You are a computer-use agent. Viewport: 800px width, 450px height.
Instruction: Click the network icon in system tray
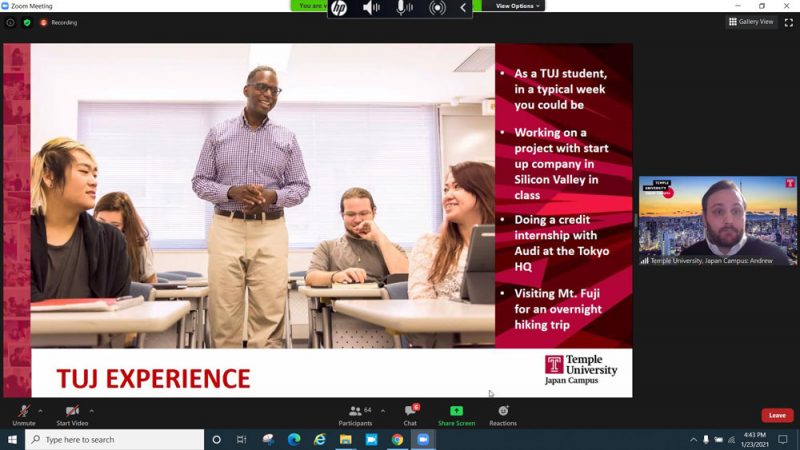coord(732,440)
